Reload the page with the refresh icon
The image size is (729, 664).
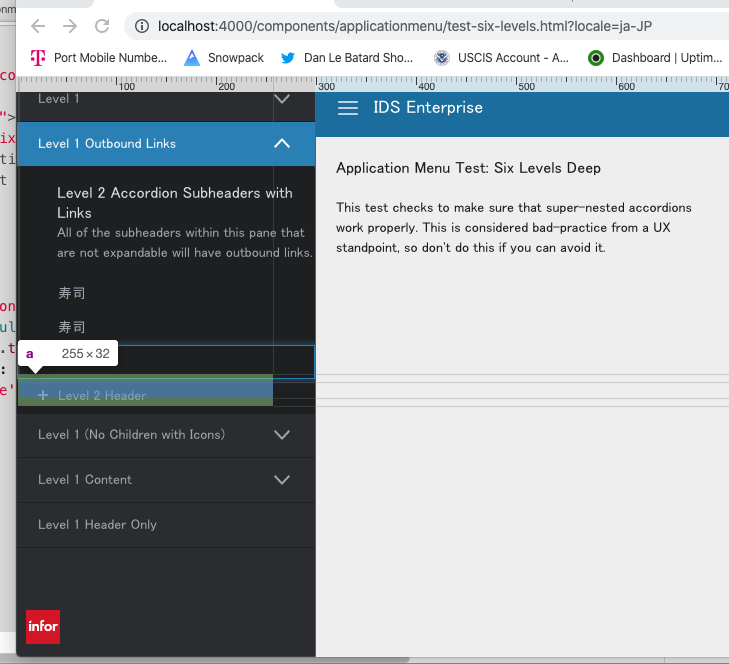102,26
